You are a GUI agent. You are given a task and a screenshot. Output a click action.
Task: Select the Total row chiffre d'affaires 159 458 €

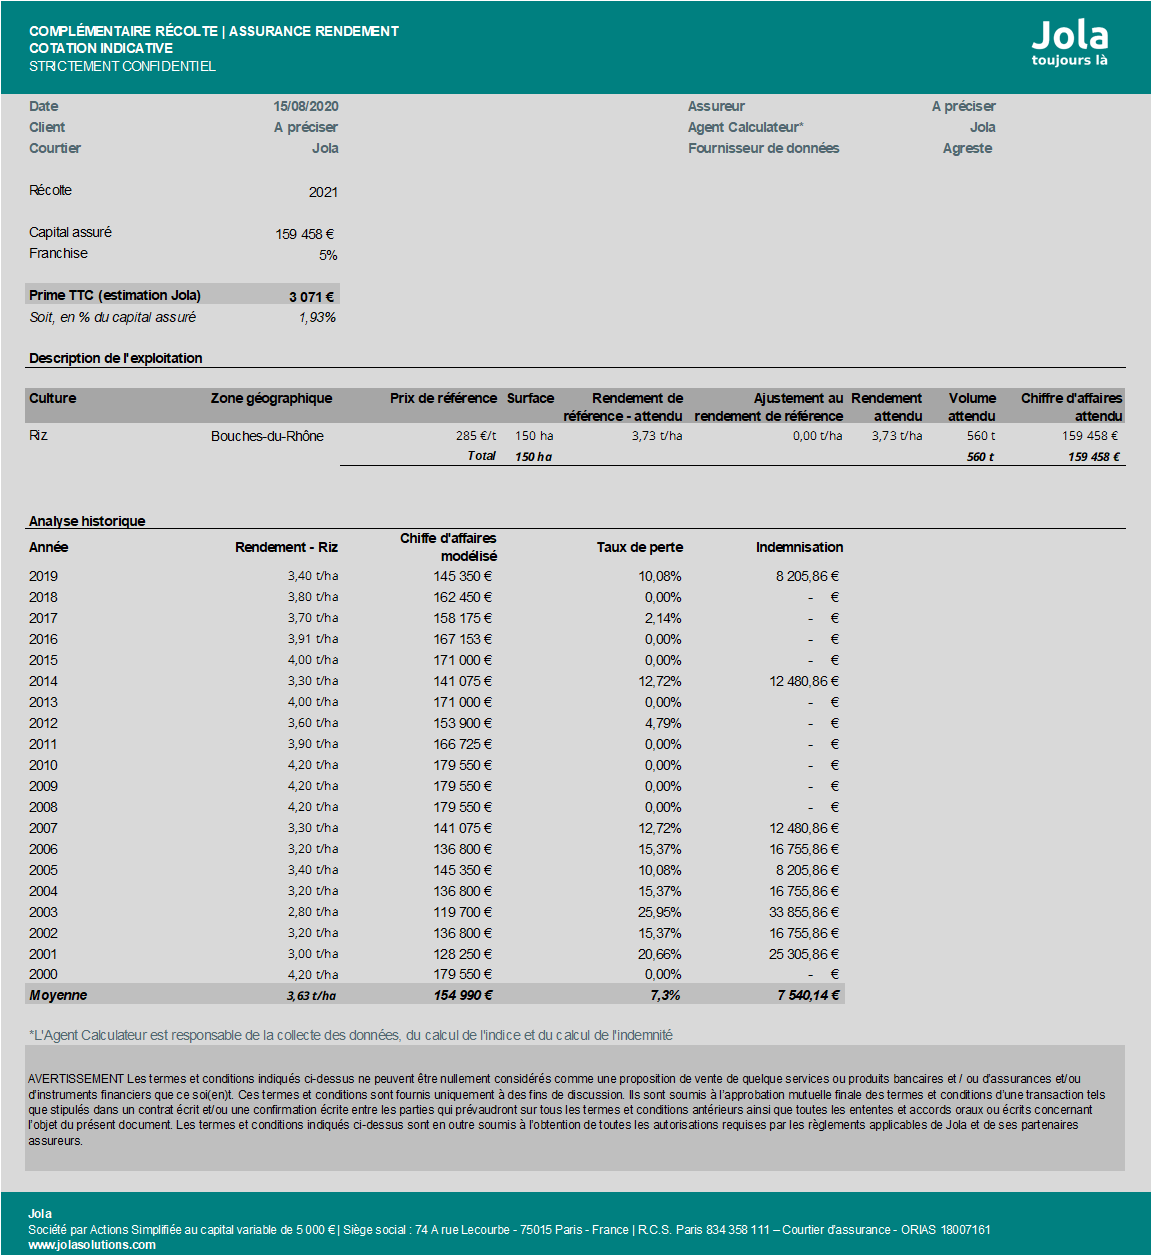[1094, 457]
